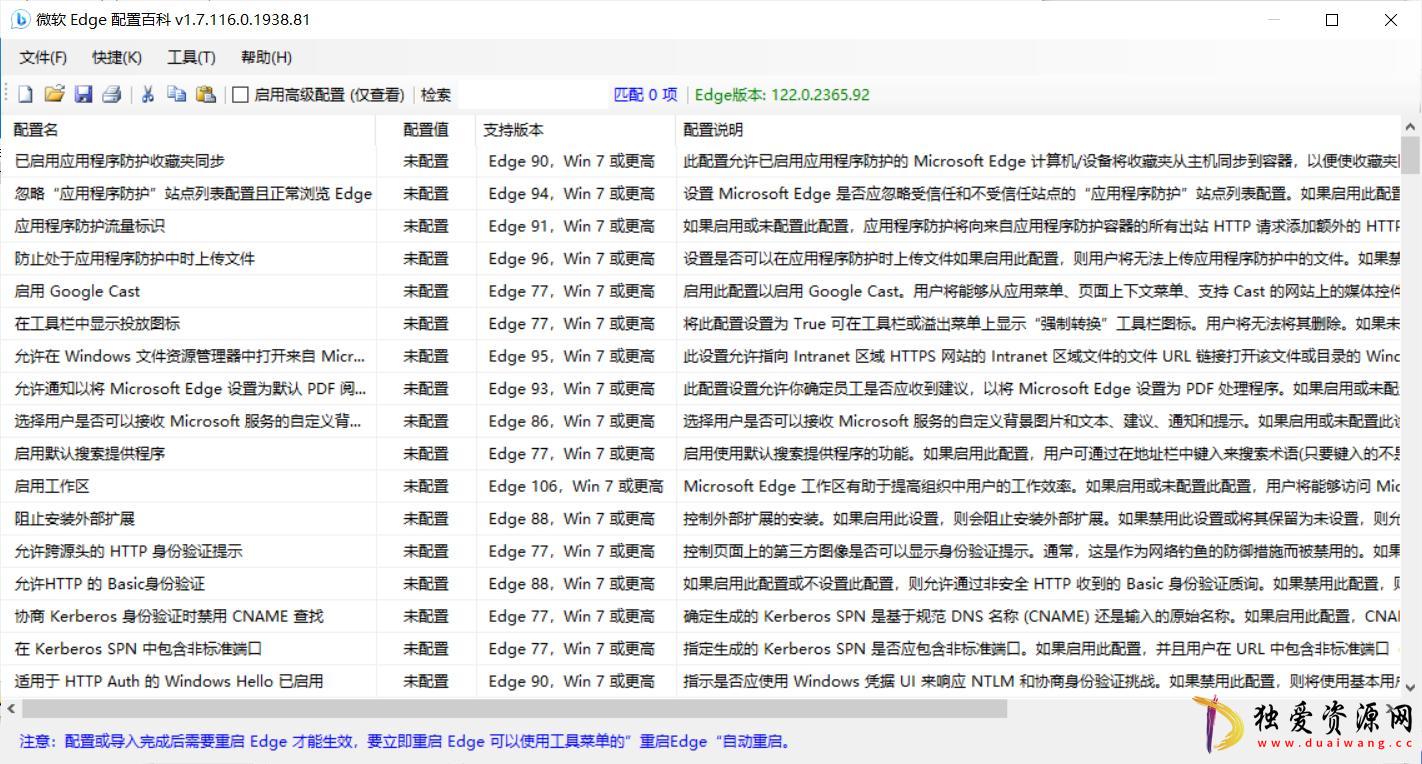
Task: Click Edge 96 version cell
Action: click(x=572, y=259)
